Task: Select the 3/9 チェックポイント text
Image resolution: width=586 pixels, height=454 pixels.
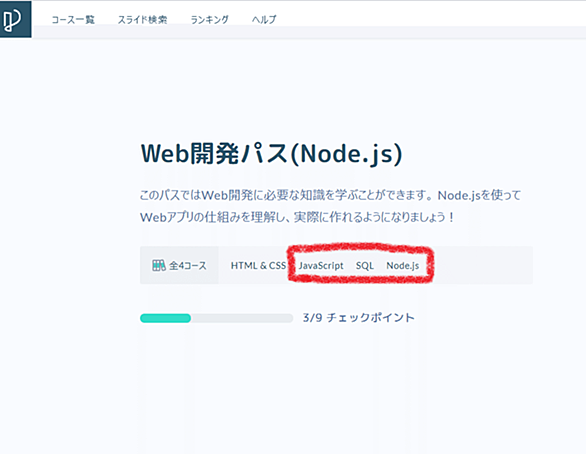Action: coord(359,318)
